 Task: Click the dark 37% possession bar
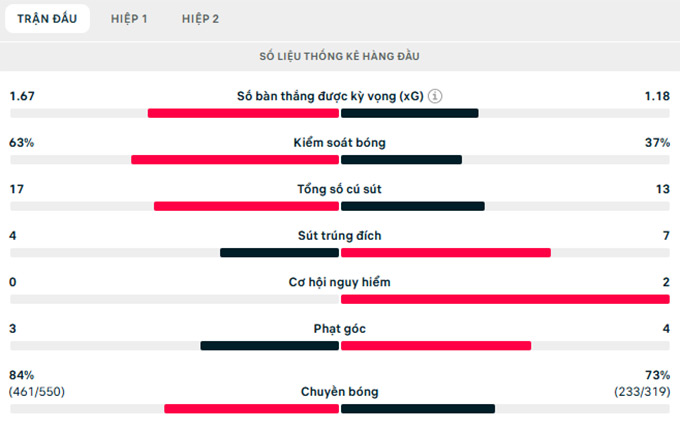[x=401, y=159]
